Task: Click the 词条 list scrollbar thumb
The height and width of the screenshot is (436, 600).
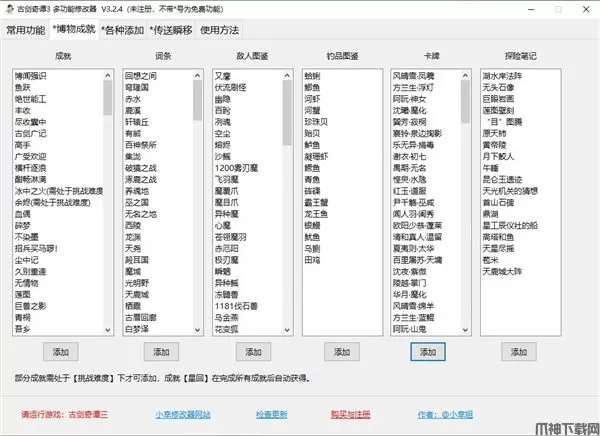Action: point(197,101)
